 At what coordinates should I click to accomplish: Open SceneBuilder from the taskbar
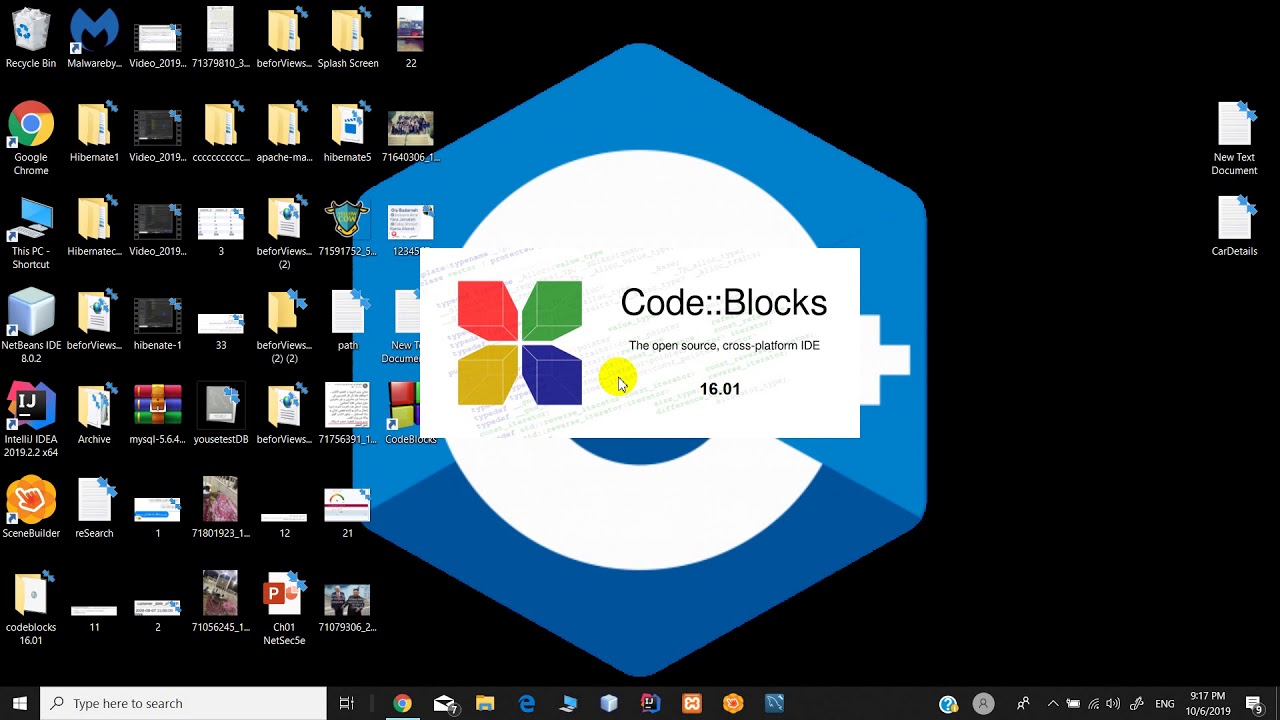click(x=733, y=703)
